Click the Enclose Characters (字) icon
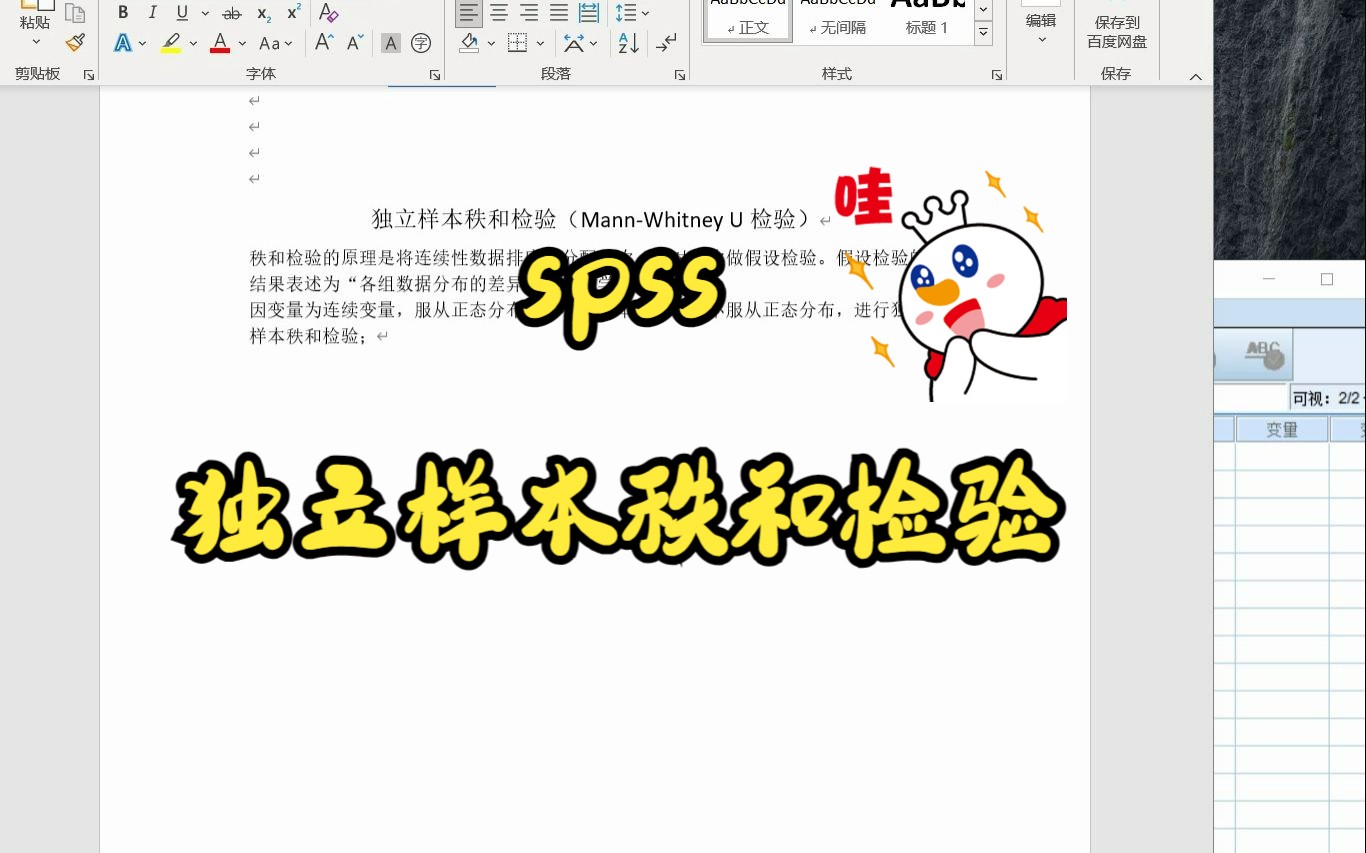The height and width of the screenshot is (853, 1366). point(421,43)
